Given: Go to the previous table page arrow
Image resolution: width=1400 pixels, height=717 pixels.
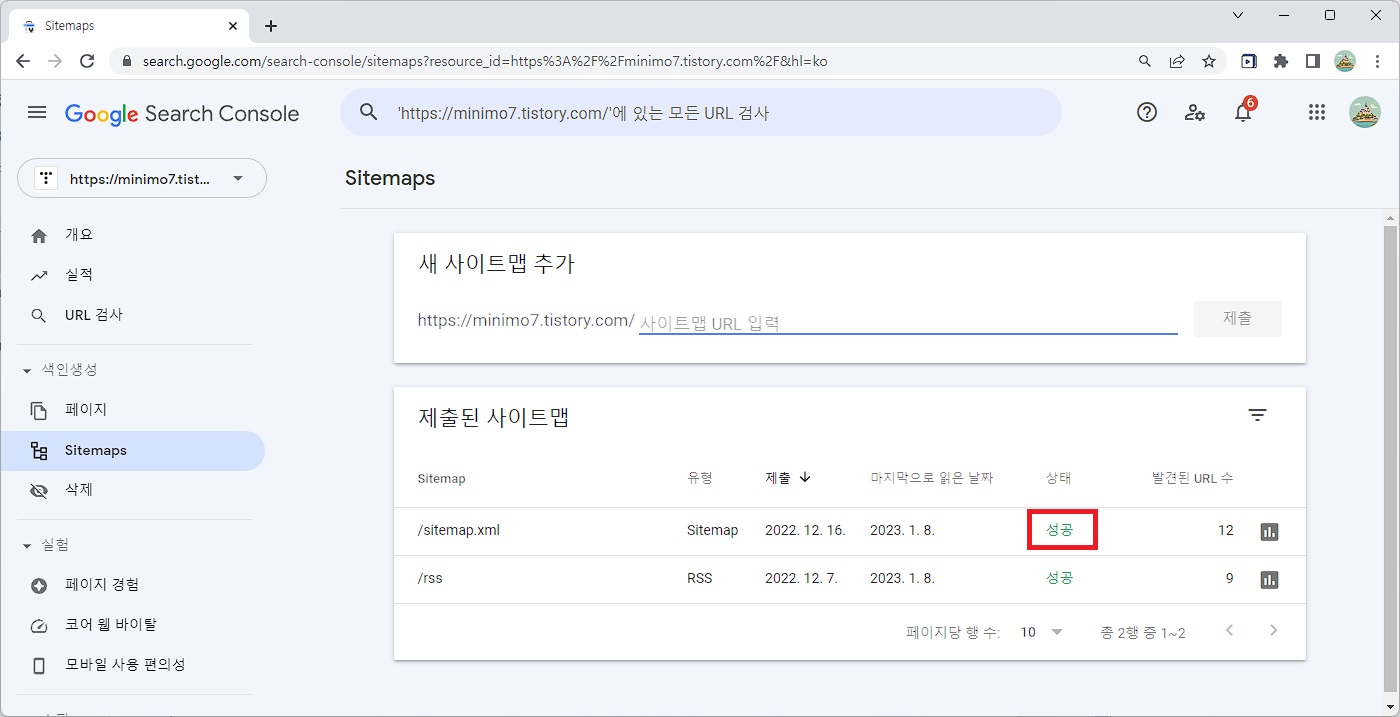Looking at the screenshot, I should click(1230, 631).
